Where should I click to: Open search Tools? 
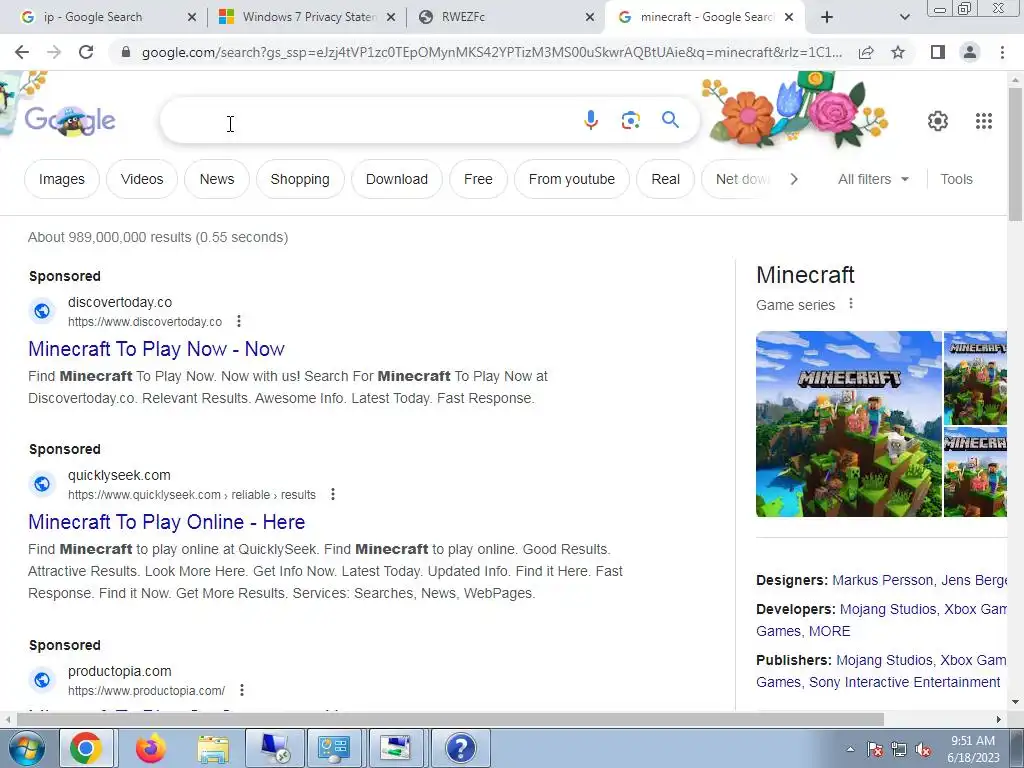coord(956,179)
